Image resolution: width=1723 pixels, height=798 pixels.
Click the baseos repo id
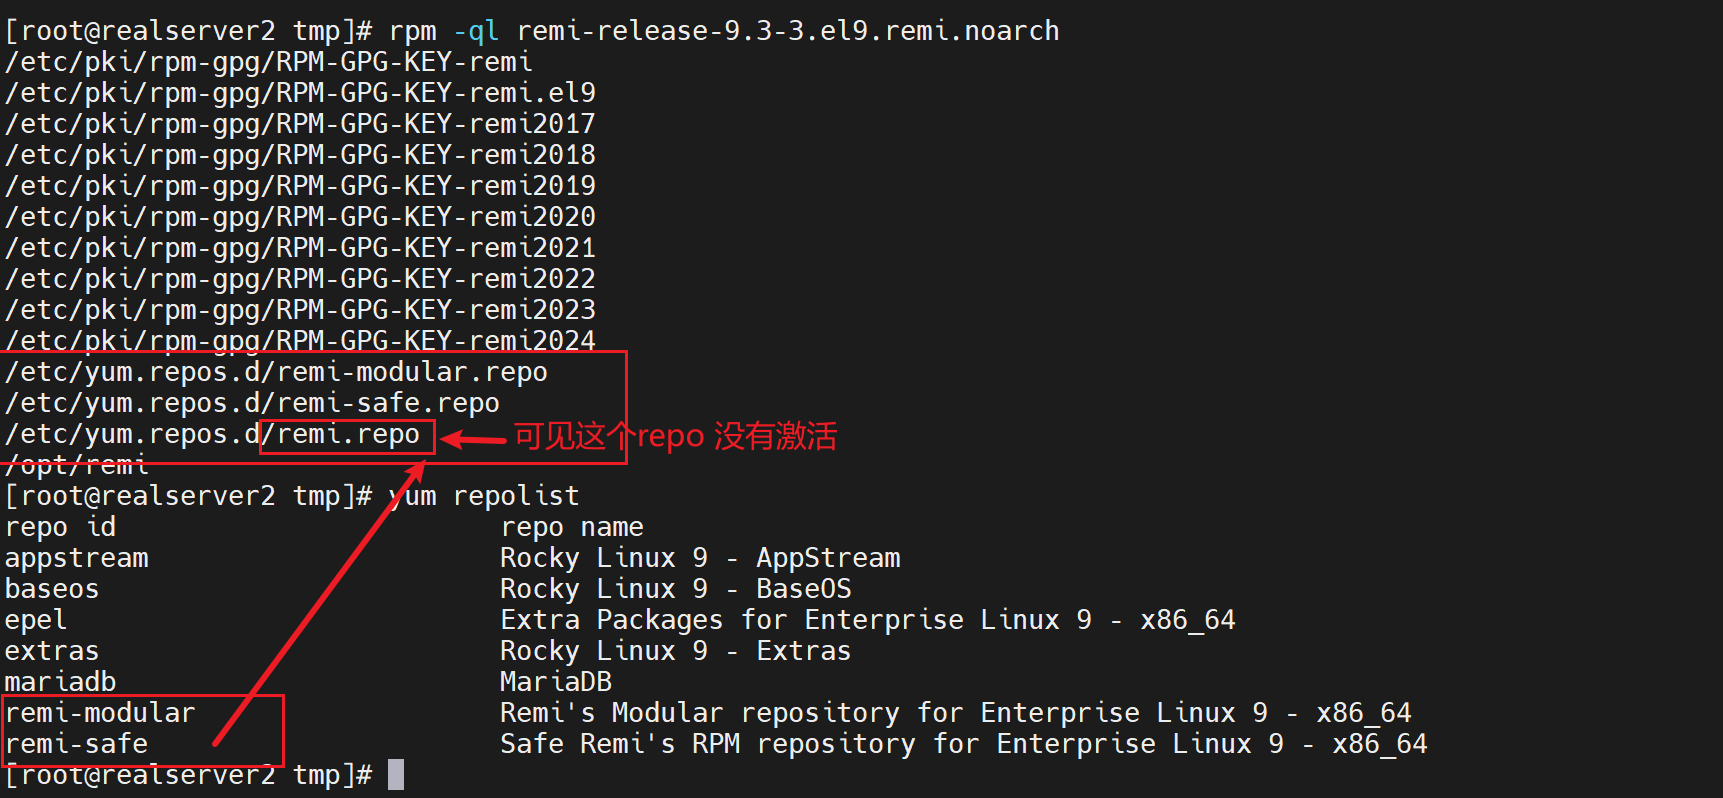tap(52, 589)
